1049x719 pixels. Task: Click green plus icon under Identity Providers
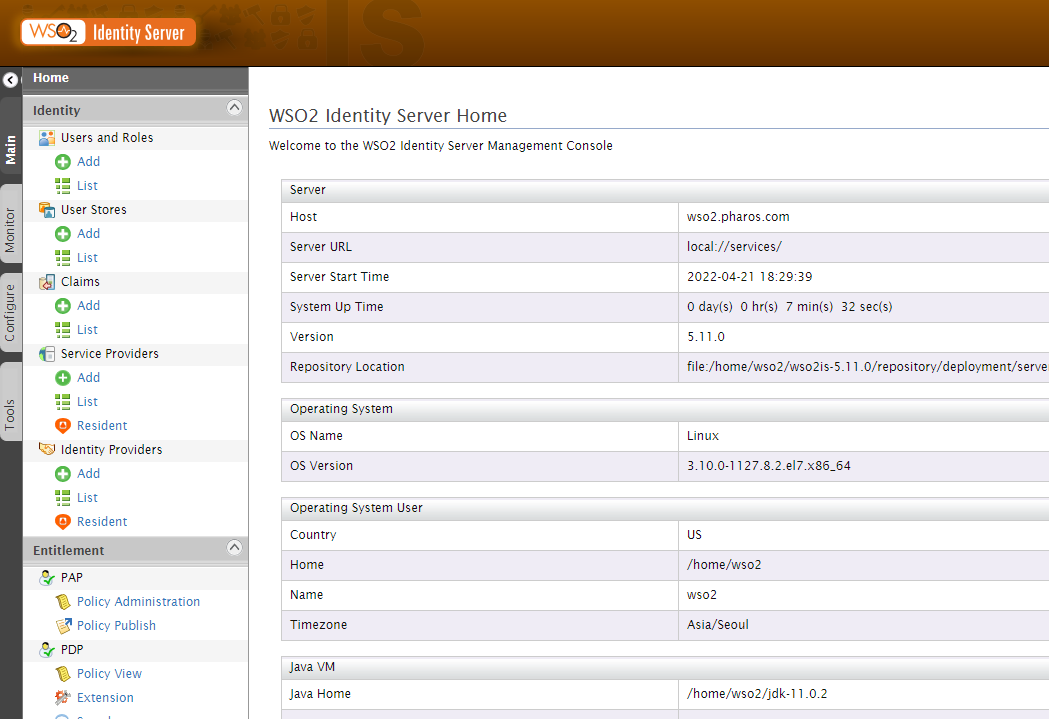coord(63,474)
